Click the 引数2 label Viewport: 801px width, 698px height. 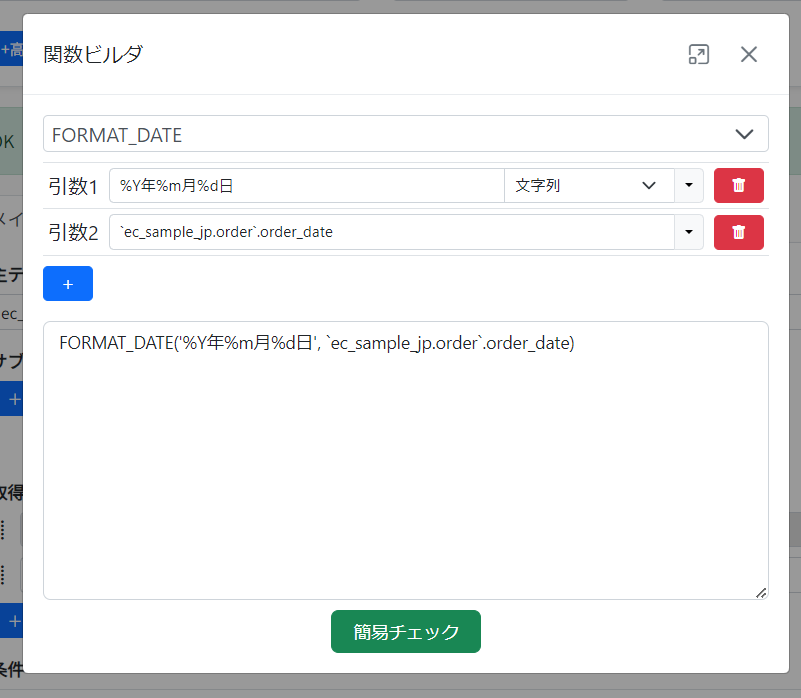point(73,233)
